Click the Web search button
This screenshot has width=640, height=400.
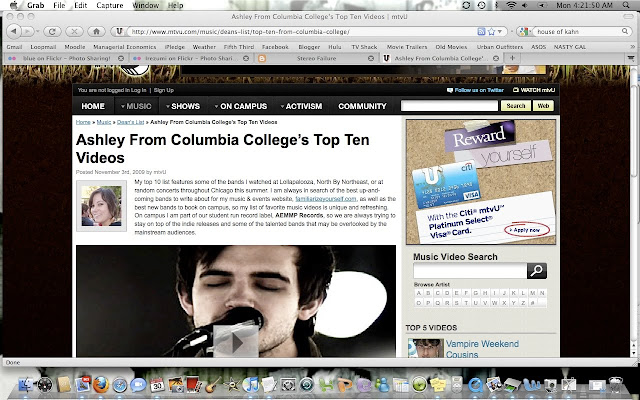click(x=543, y=106)
